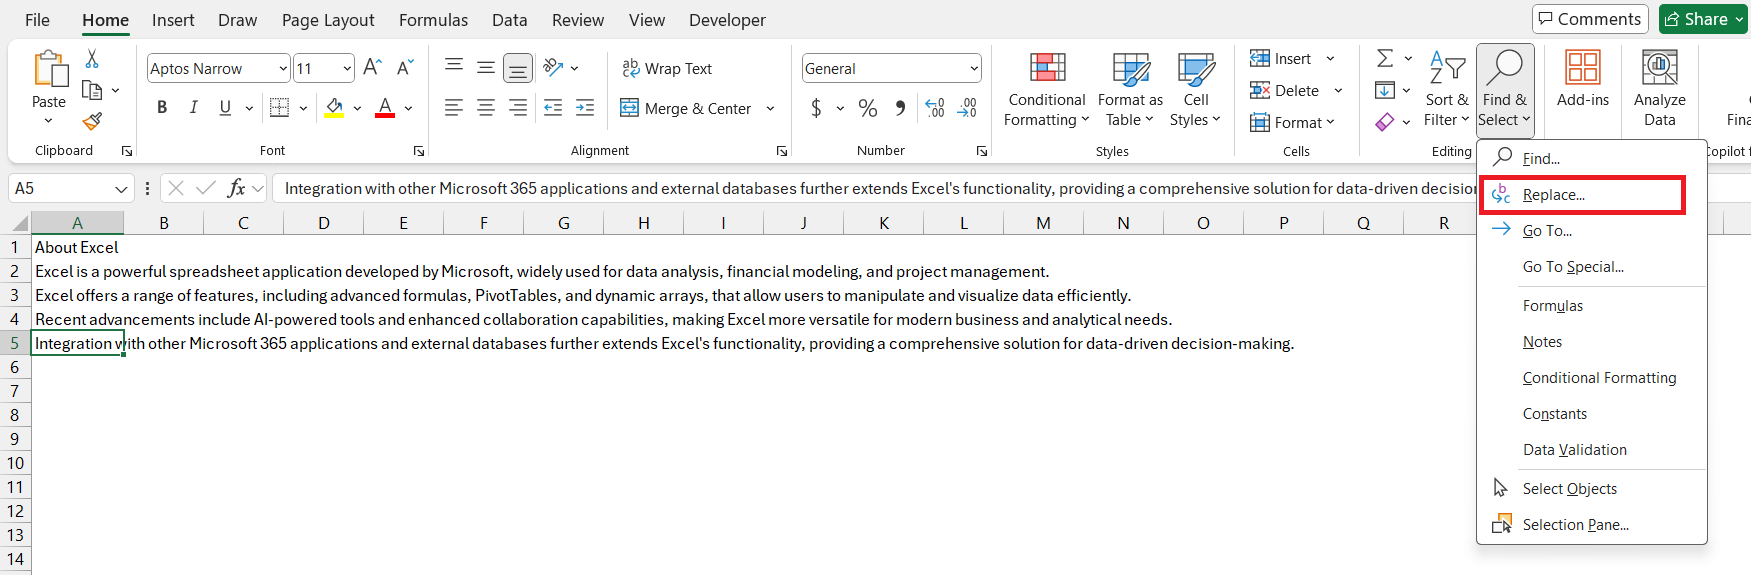Decrease the indent level

coord(553,107)
